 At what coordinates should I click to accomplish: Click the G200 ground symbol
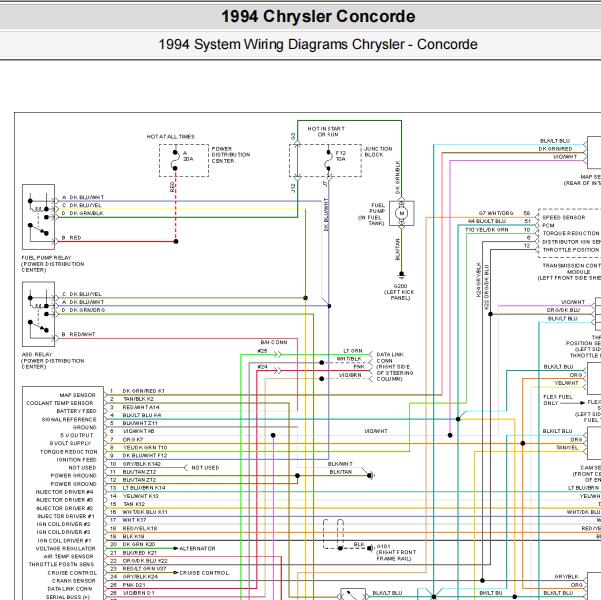coord(401,275)
